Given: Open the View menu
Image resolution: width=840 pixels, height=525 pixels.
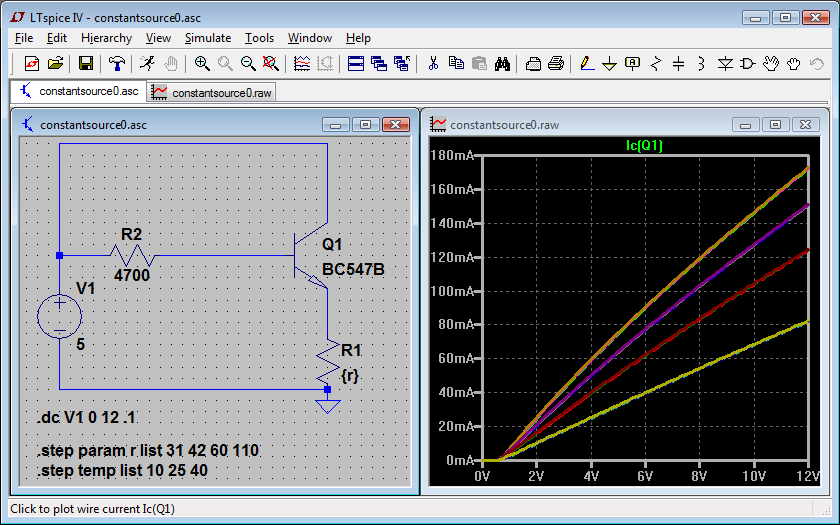Looking at the screenshot, I should tap(158, 38).
